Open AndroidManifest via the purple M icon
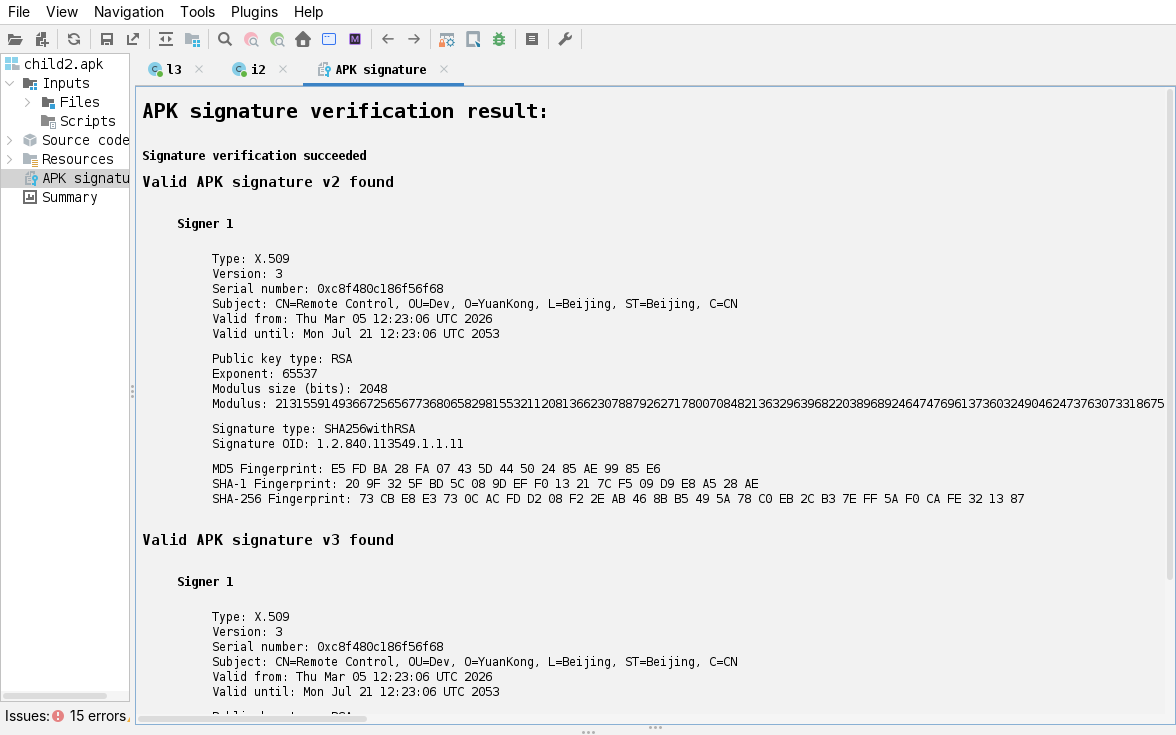The width and height of the screenshot is (1176, 735). [355, 40]
